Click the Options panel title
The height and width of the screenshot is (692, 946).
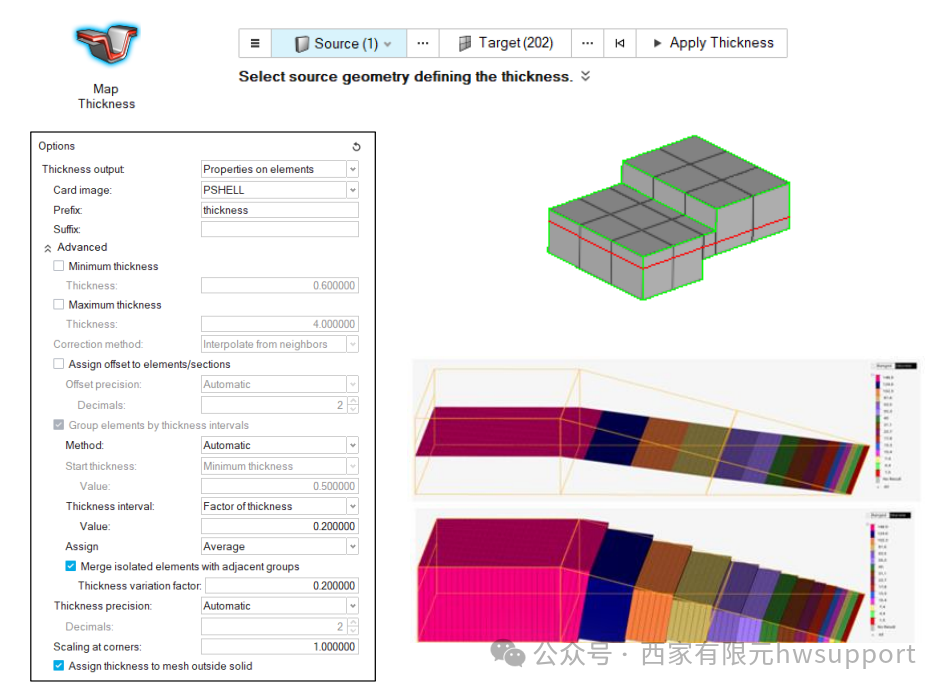click(57, 146)
